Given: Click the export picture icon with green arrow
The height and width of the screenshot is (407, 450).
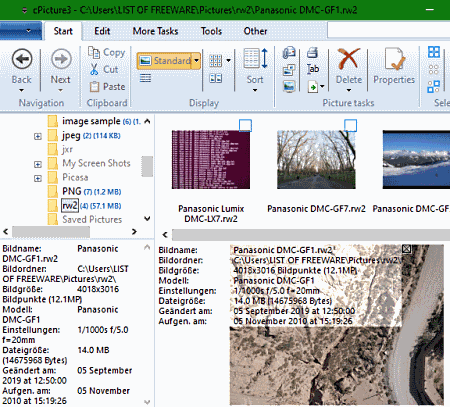Looking at the screenshot, I should click(312, 87).
